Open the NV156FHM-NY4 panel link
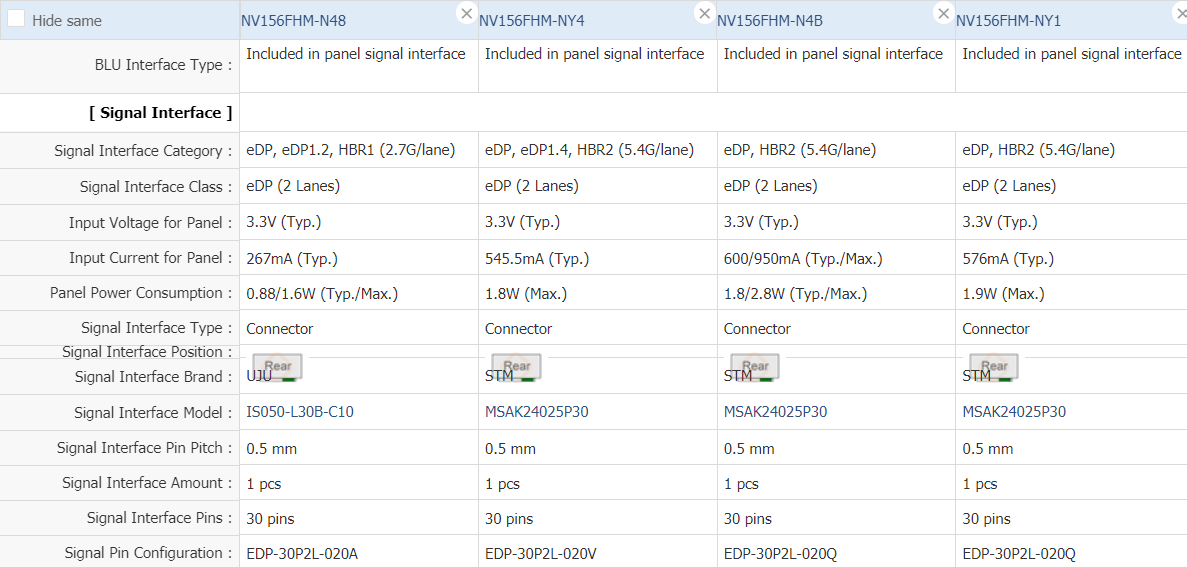The height and width of the screenshot is (567, 1187). click(x=532, y=20)
